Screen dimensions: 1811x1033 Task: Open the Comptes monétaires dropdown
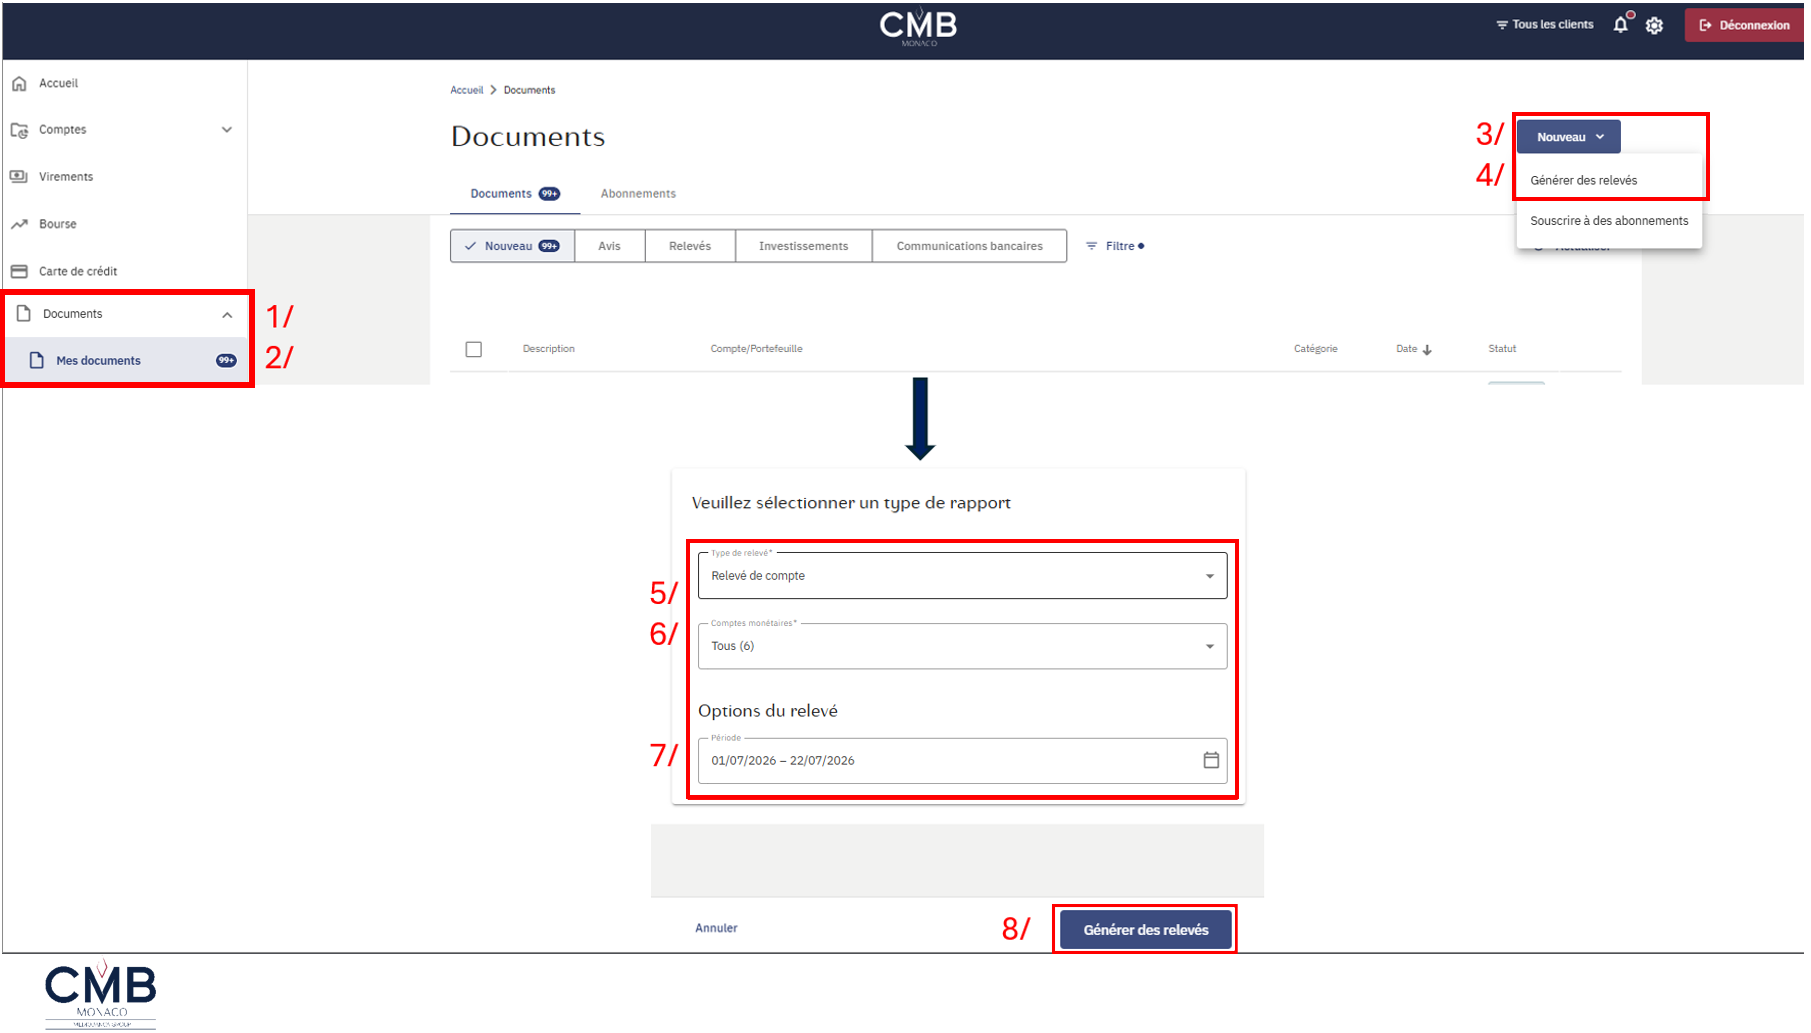[x=962, y=646]
